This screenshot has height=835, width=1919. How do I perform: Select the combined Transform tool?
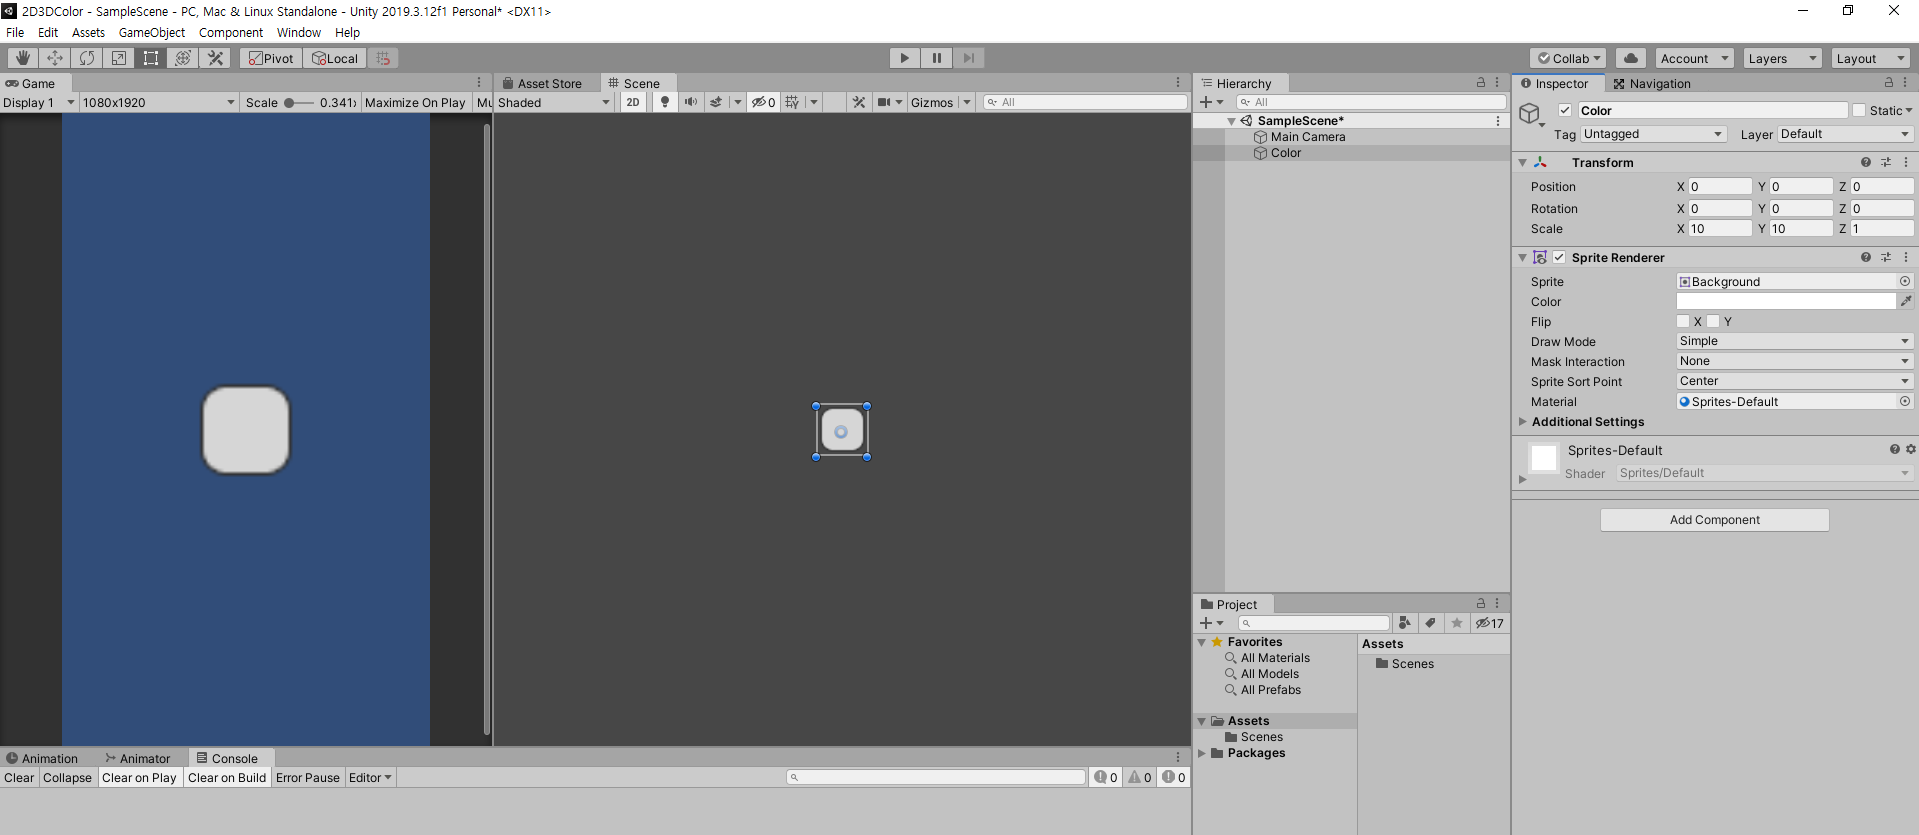pos(182,58)
